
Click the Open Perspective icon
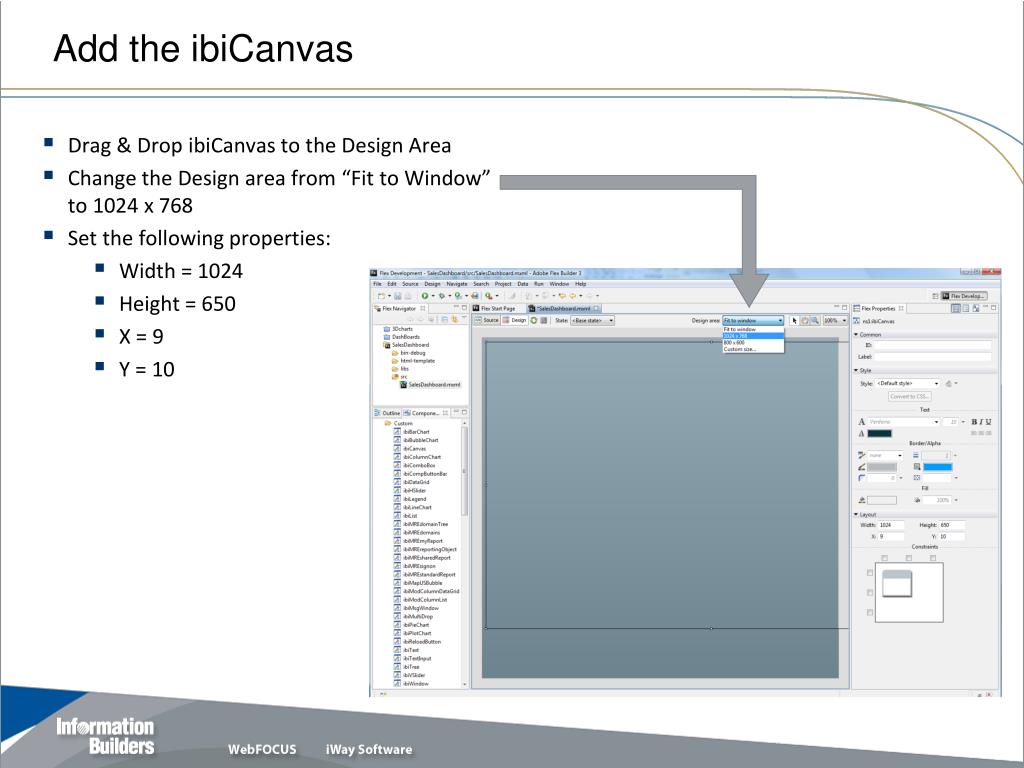click(x=935, y=296)
